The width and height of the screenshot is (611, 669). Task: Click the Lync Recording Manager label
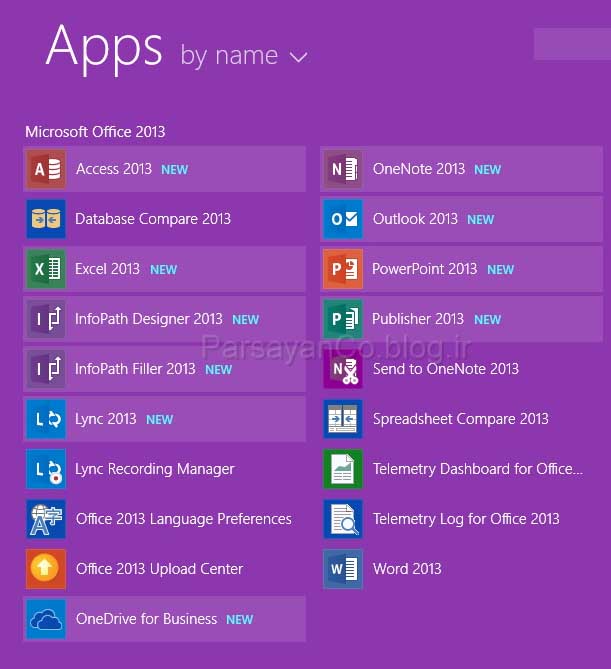point(155,469)
